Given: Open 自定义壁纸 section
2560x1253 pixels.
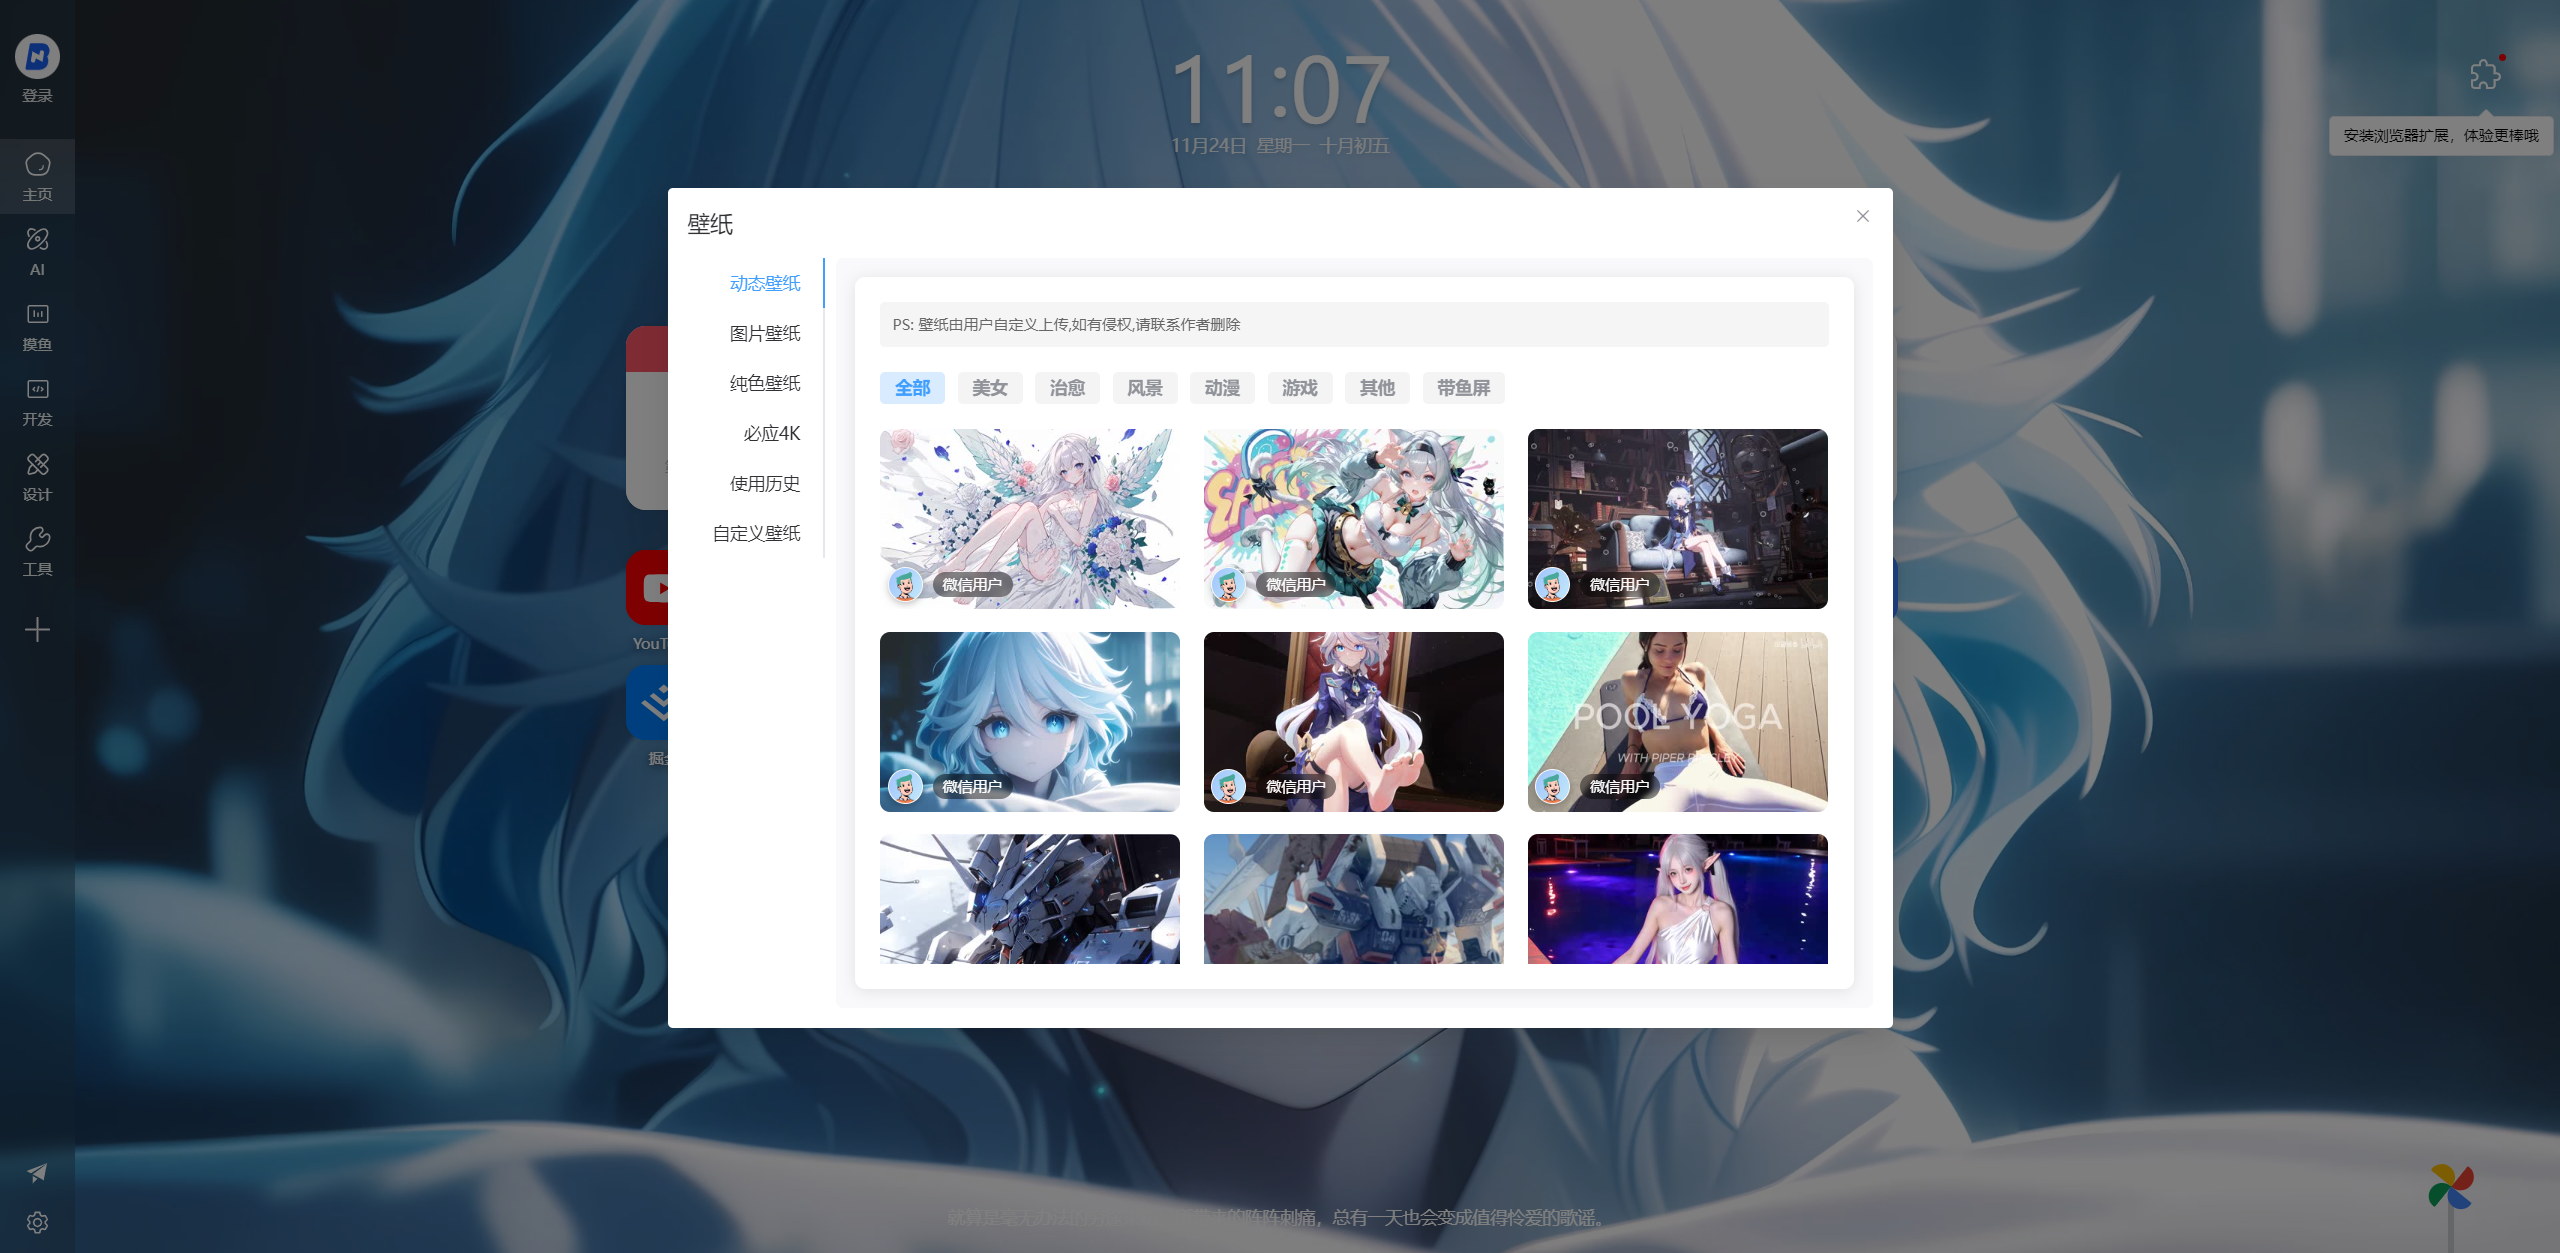Looking at the screenshot, I should pyautogui.click(x=756, y=533).
